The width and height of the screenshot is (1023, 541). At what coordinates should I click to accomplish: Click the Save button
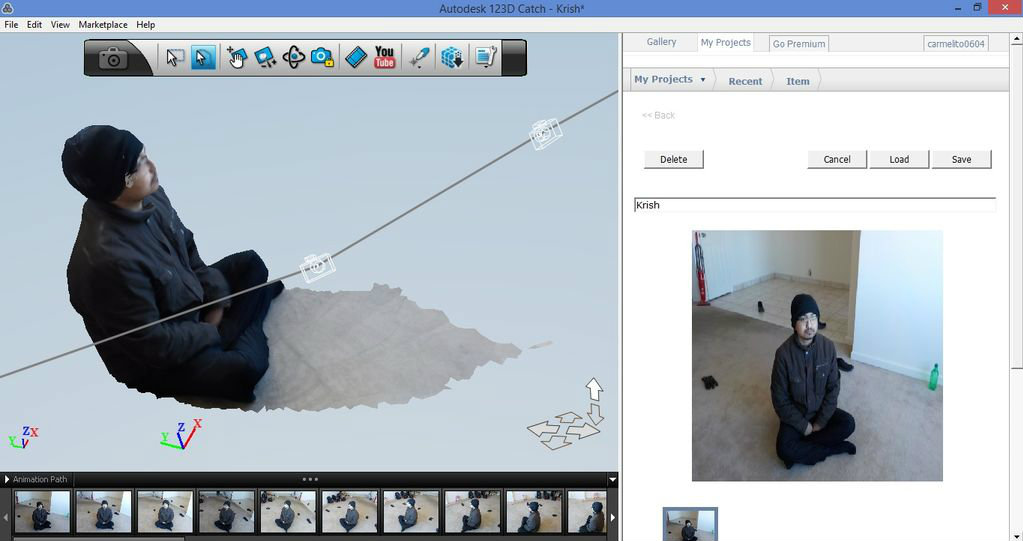962,159
